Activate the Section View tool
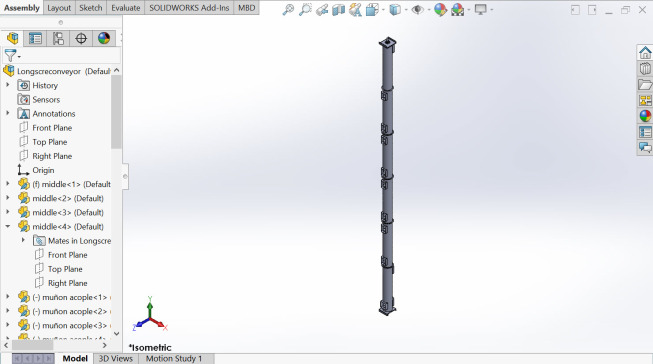653x364 pixels. pos(339,10)
